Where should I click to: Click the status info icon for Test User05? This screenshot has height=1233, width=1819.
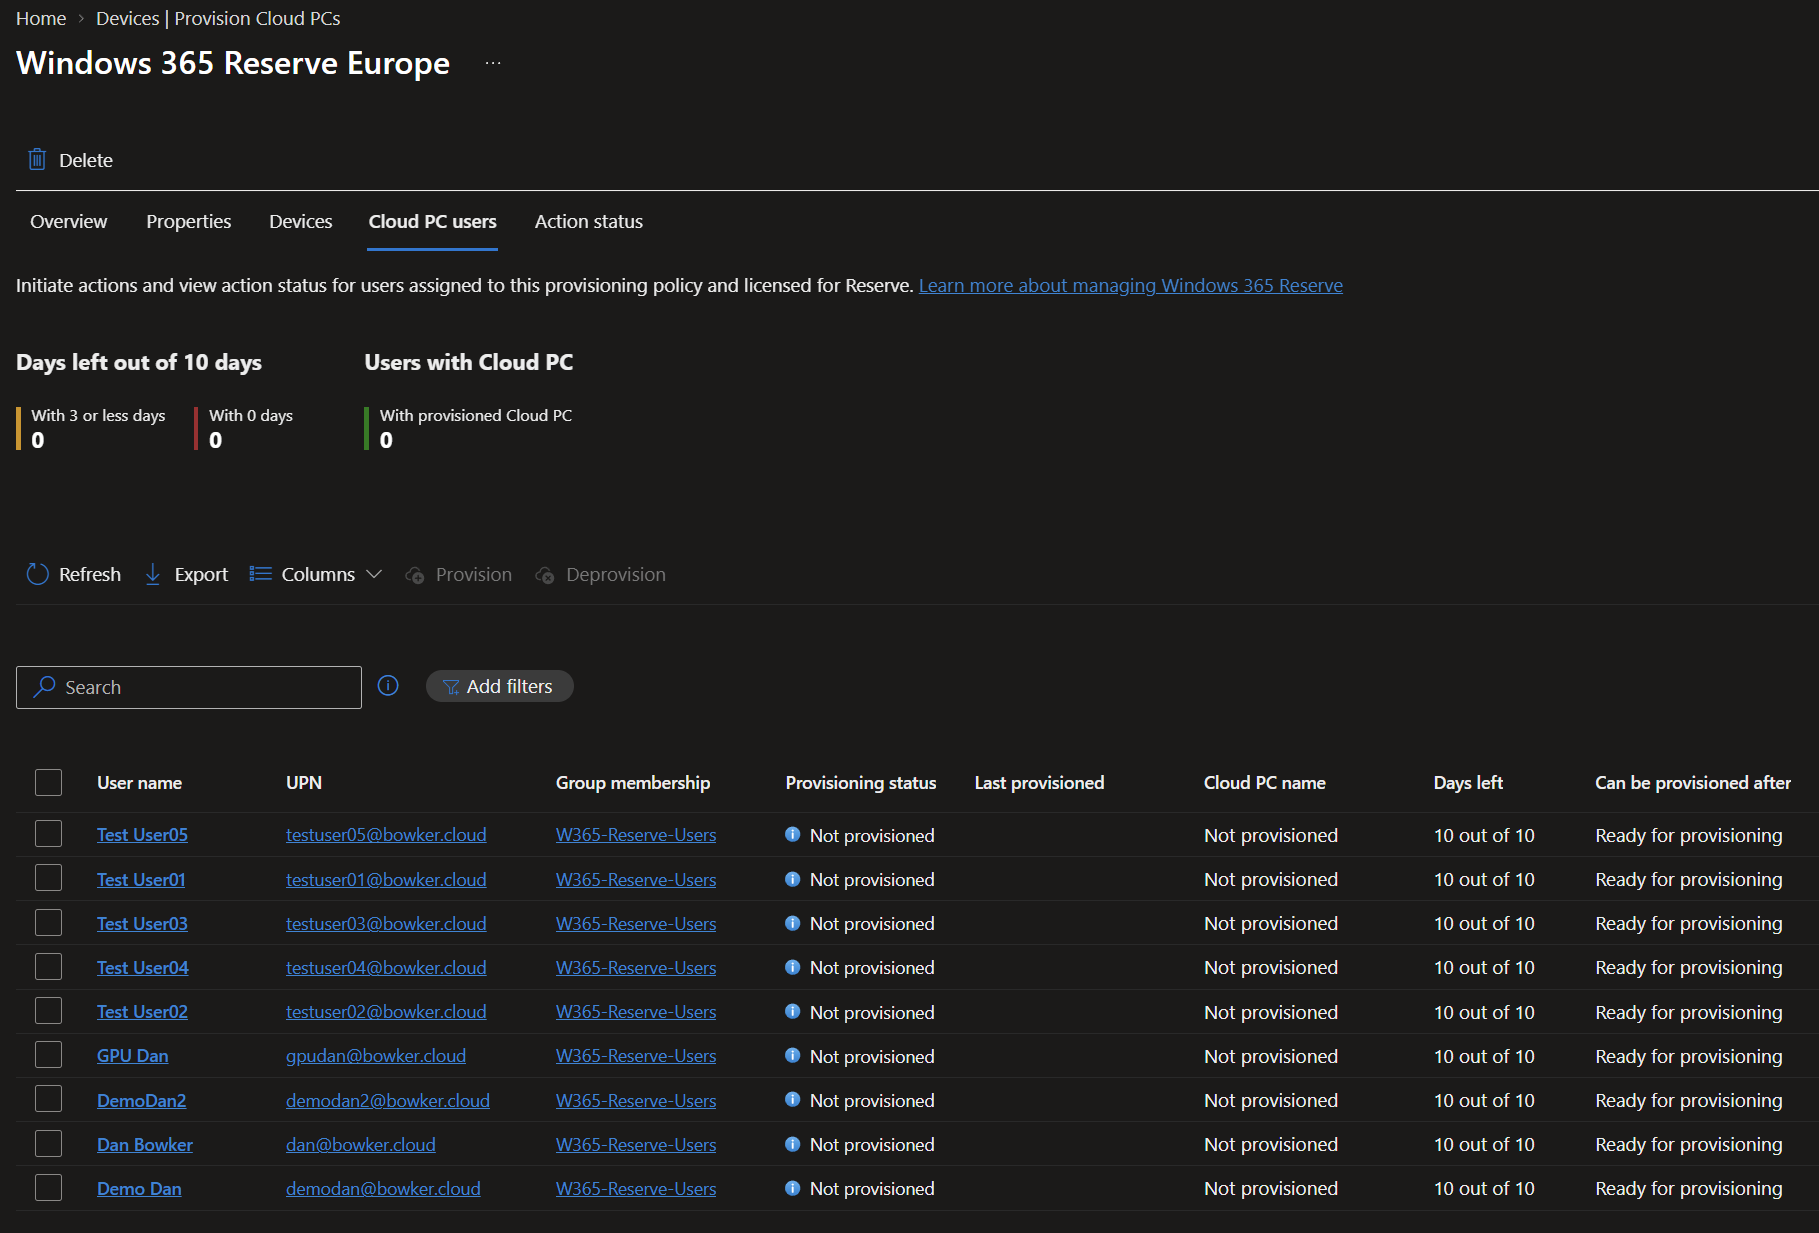coord(792,834)
